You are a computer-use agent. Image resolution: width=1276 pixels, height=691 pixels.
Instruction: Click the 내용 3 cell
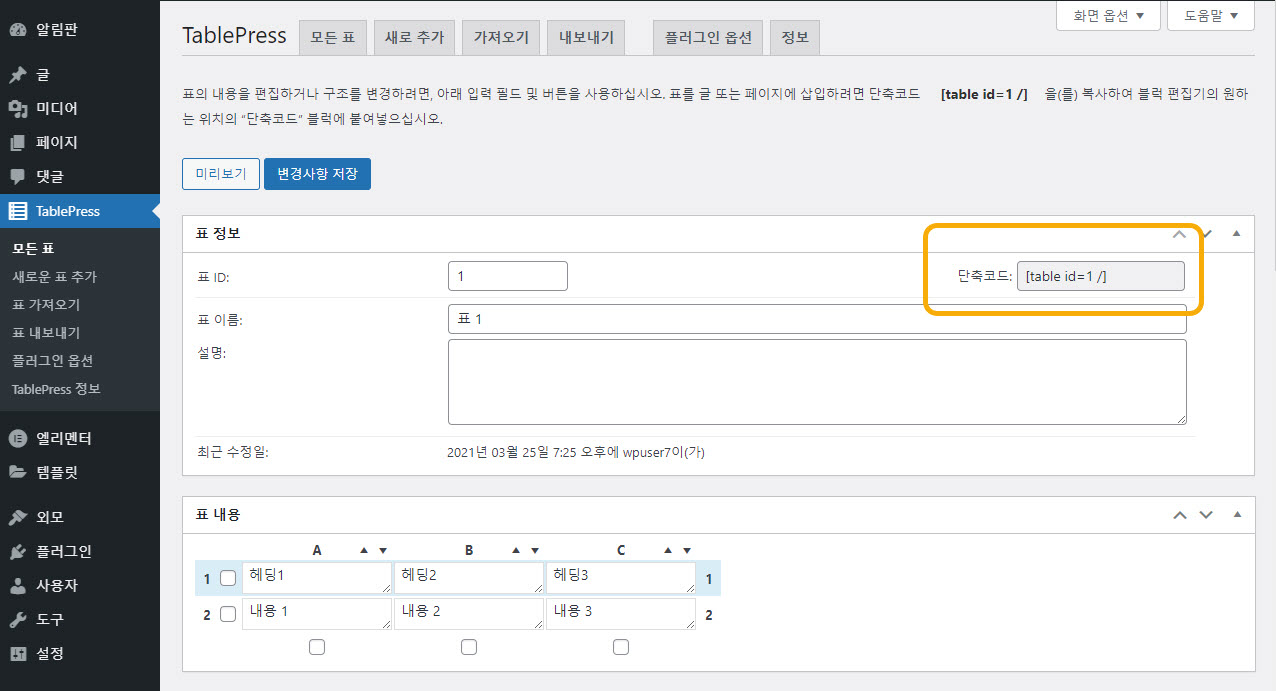click(621, 614)
